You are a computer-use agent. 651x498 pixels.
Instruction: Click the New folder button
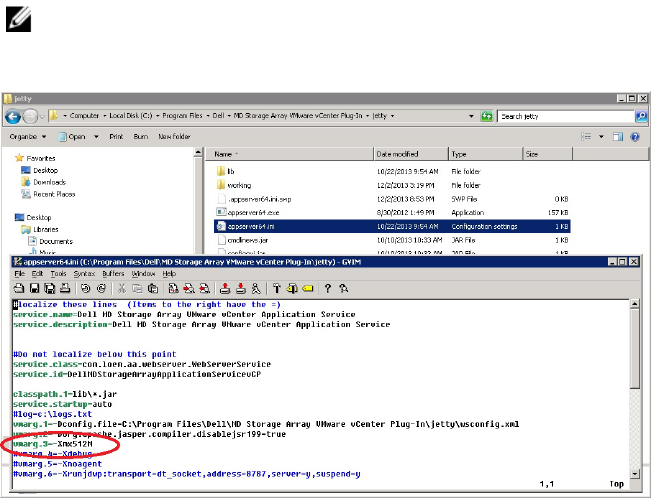174,136
